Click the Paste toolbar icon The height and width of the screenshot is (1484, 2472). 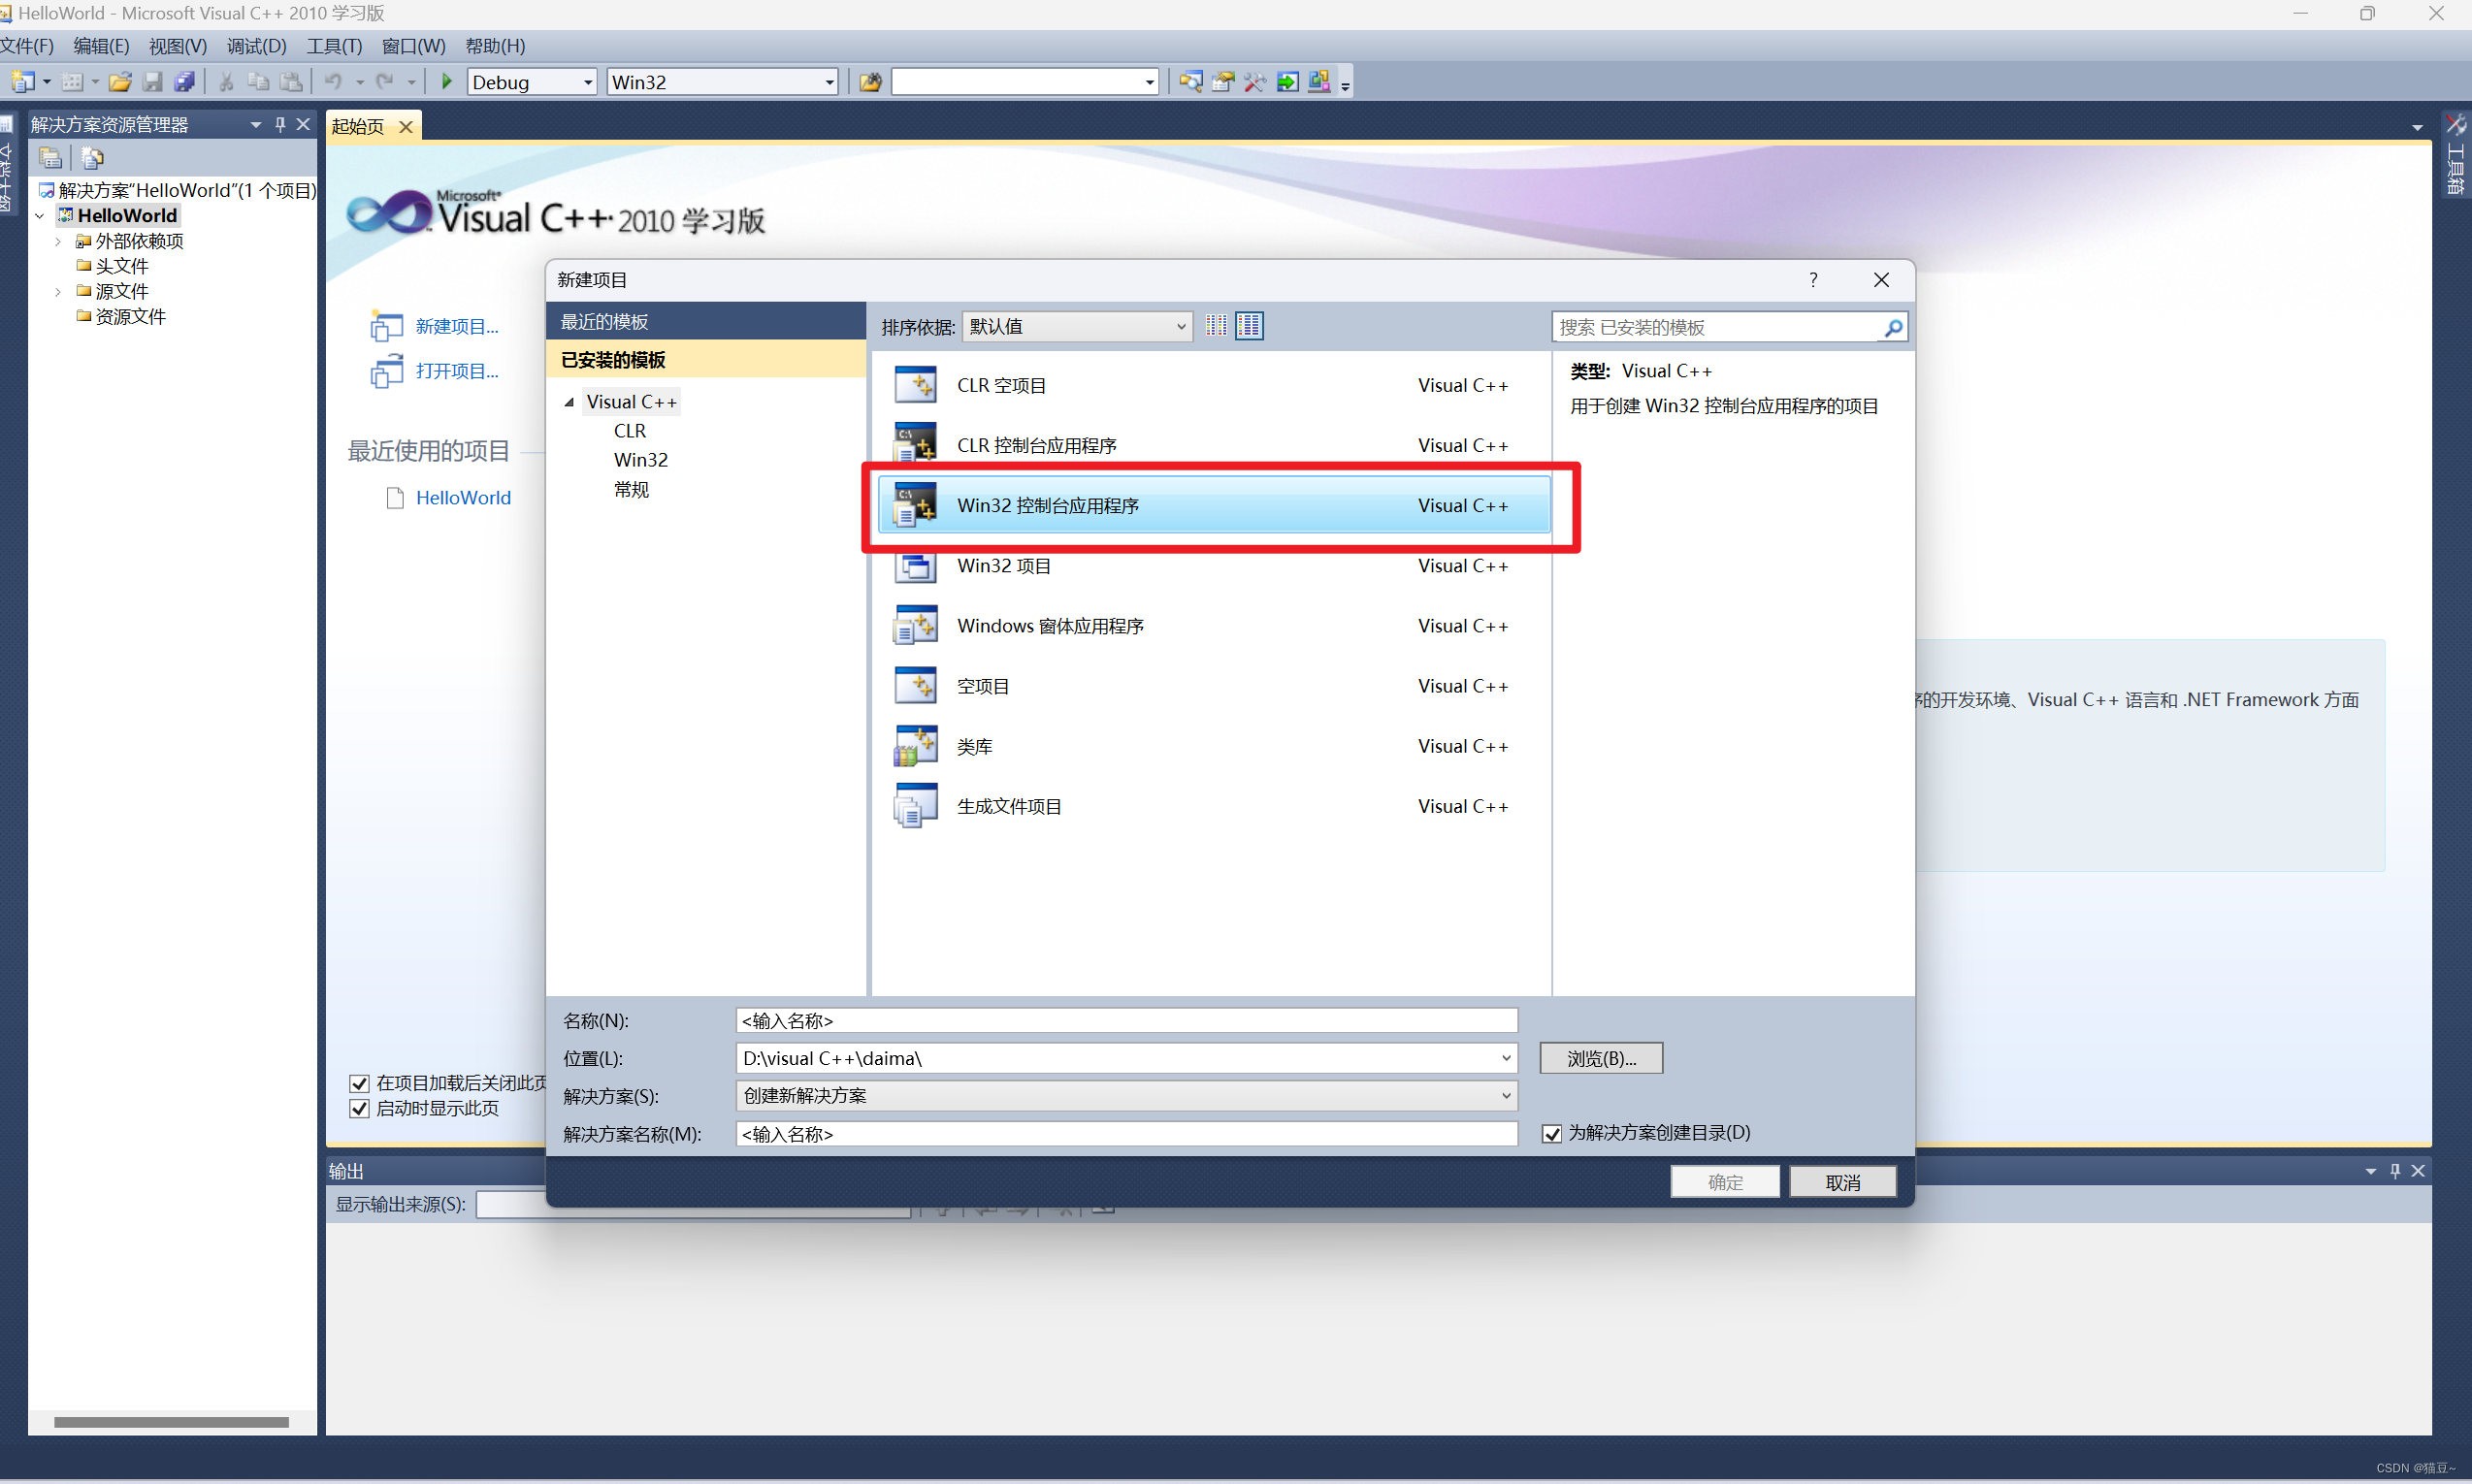291,81
